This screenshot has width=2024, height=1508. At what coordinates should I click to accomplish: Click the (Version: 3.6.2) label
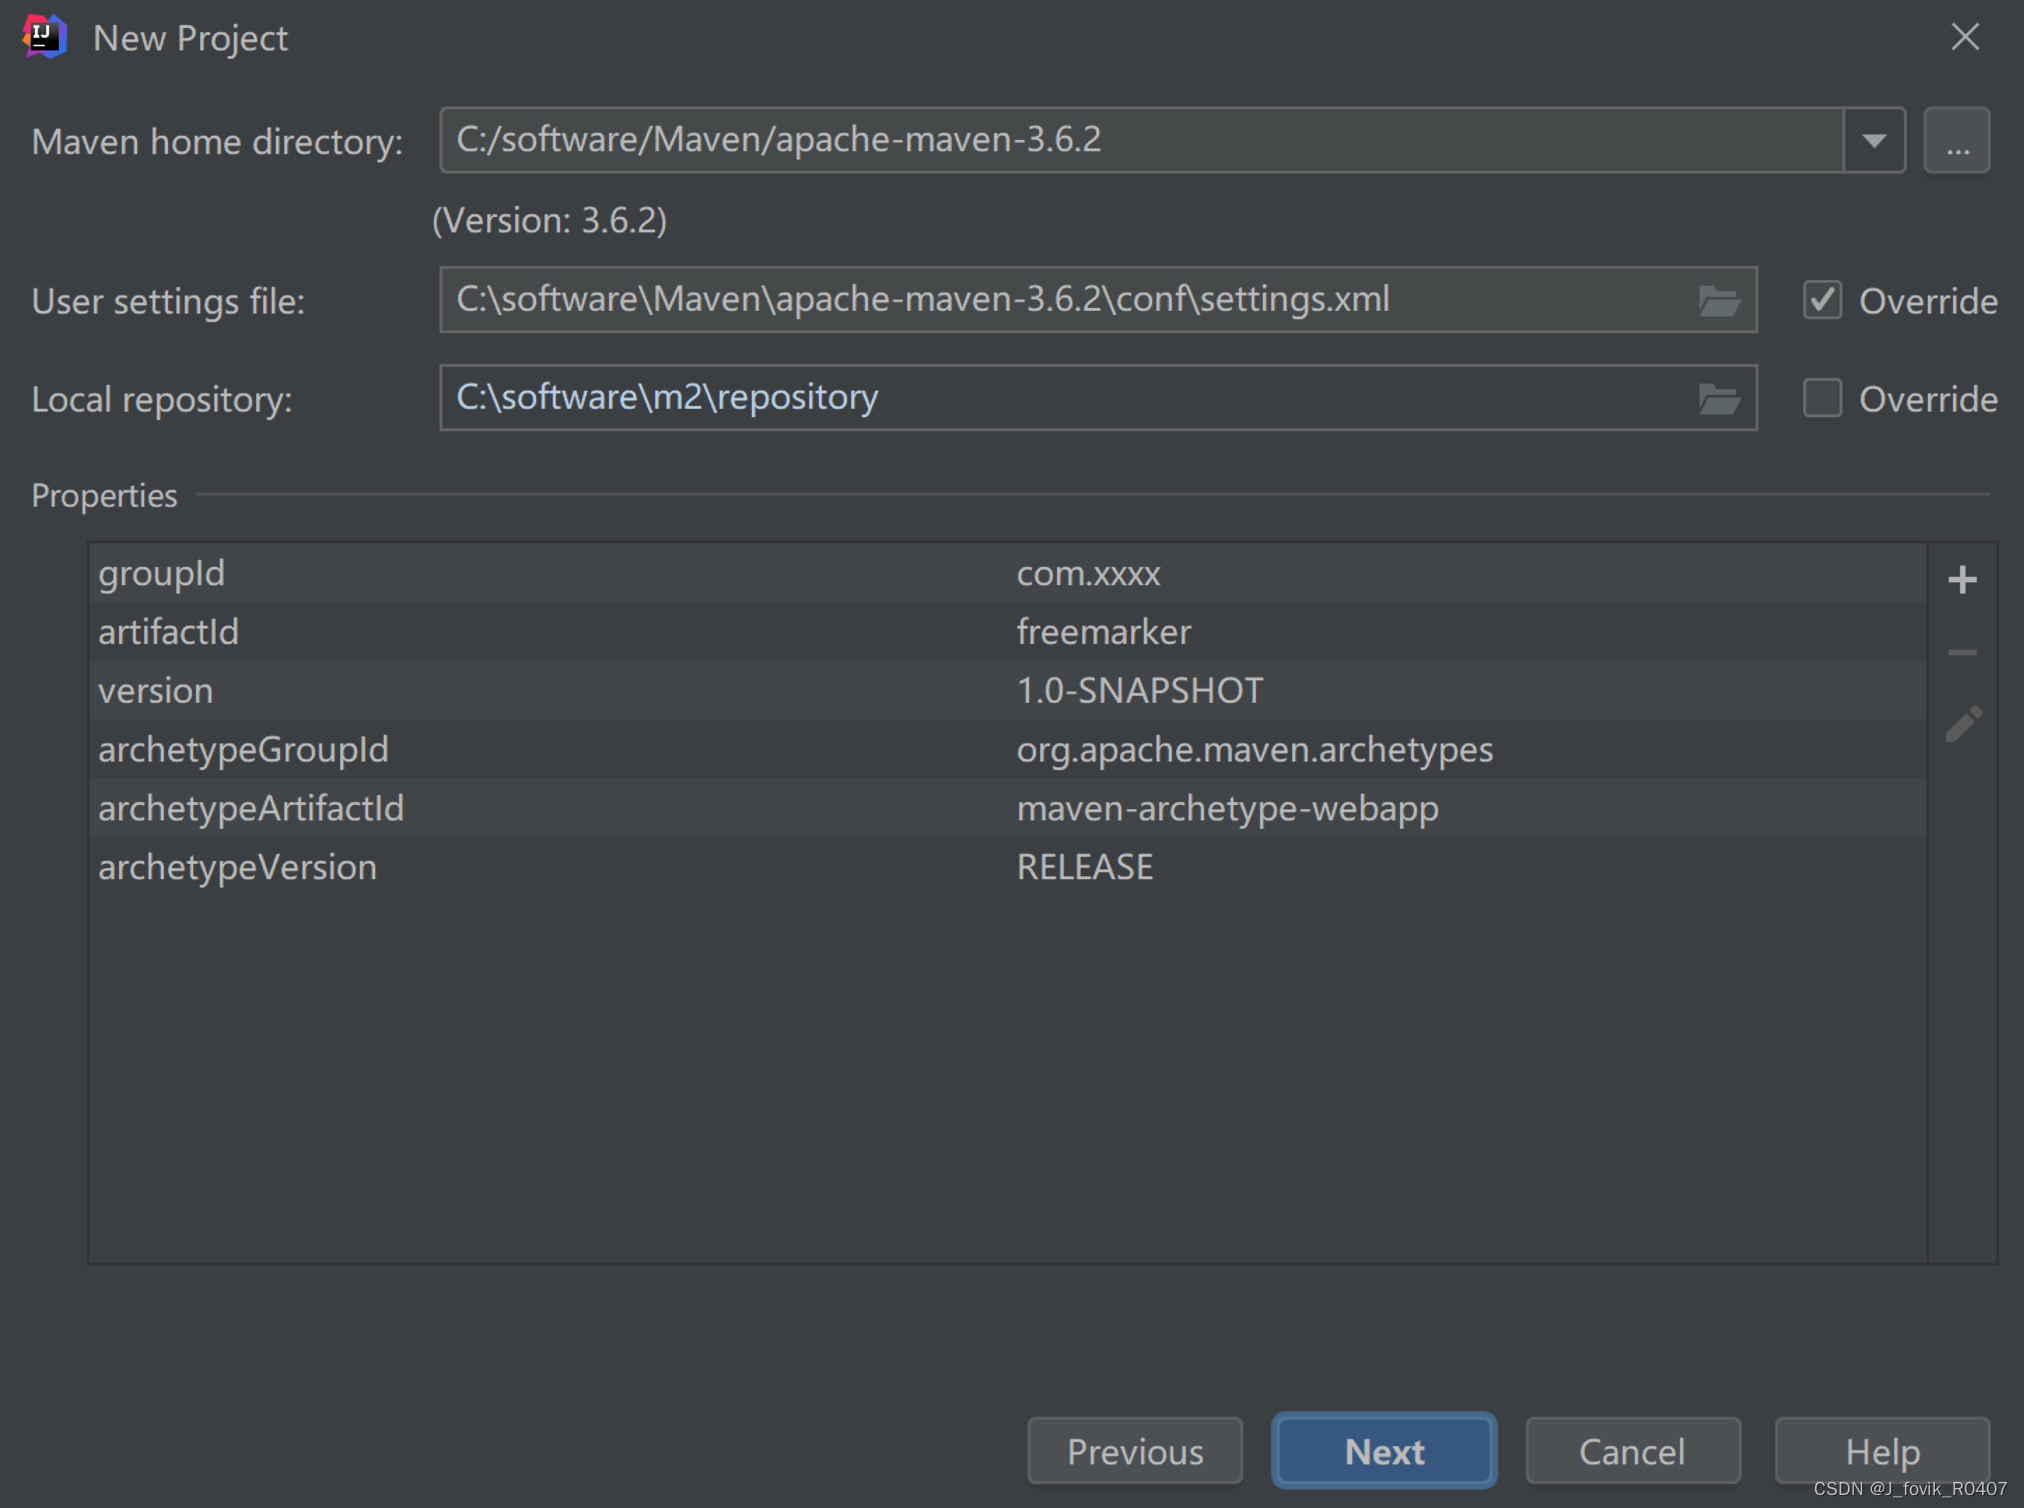[x=549, y=220]
